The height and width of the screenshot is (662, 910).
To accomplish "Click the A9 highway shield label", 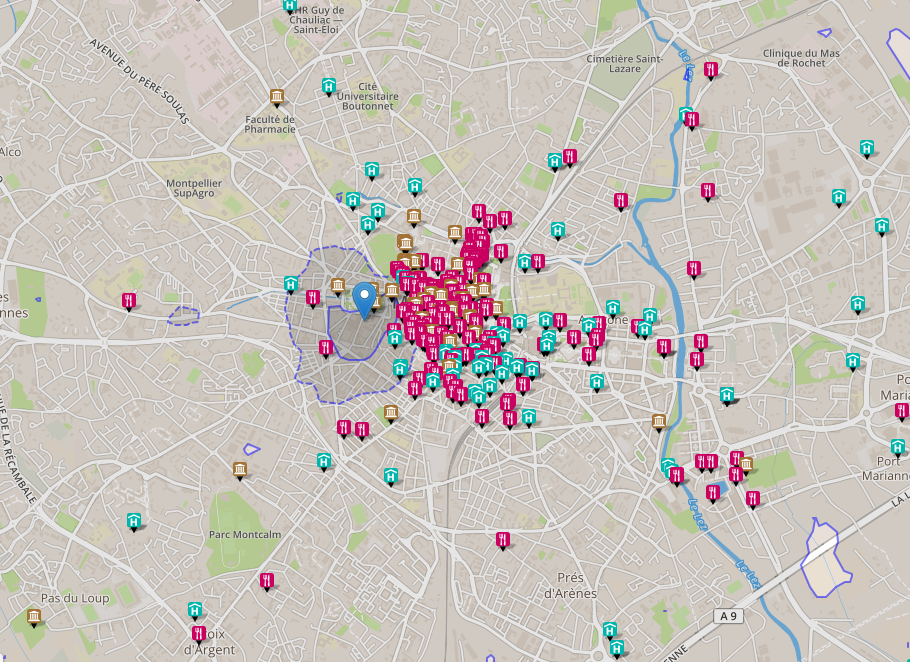I will click(x=731, y=616).
